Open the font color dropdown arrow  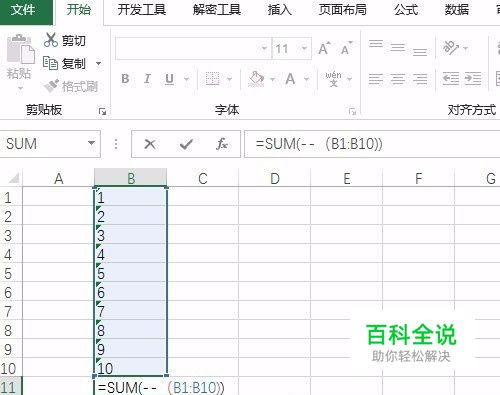click(x=306, y=79)
